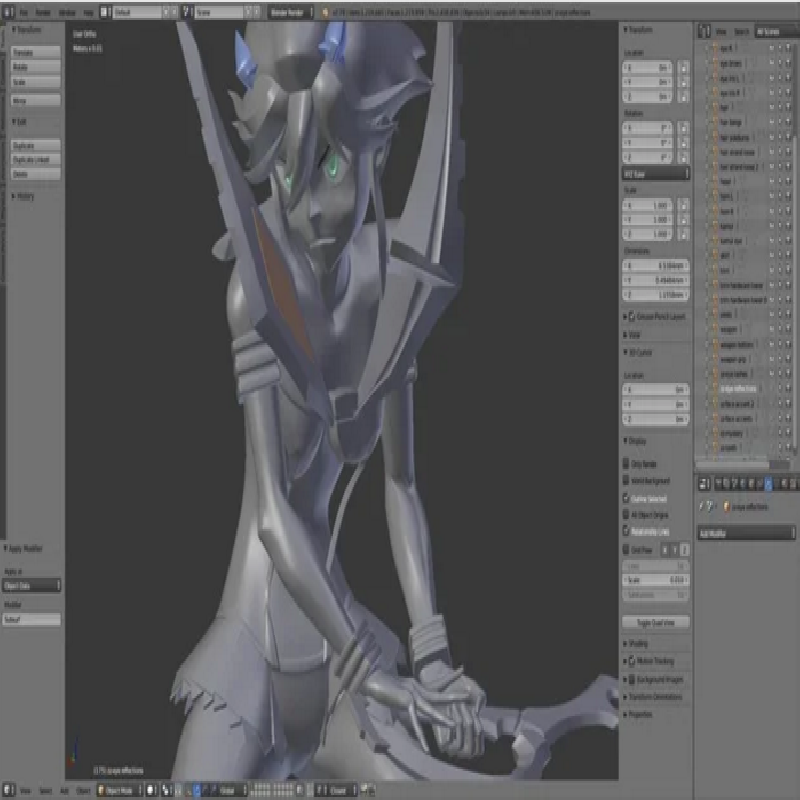Viewport: 800px width, 800px height.
Task: Click the screen layout browse icon beside Default
Action: [x=105, y=12]
